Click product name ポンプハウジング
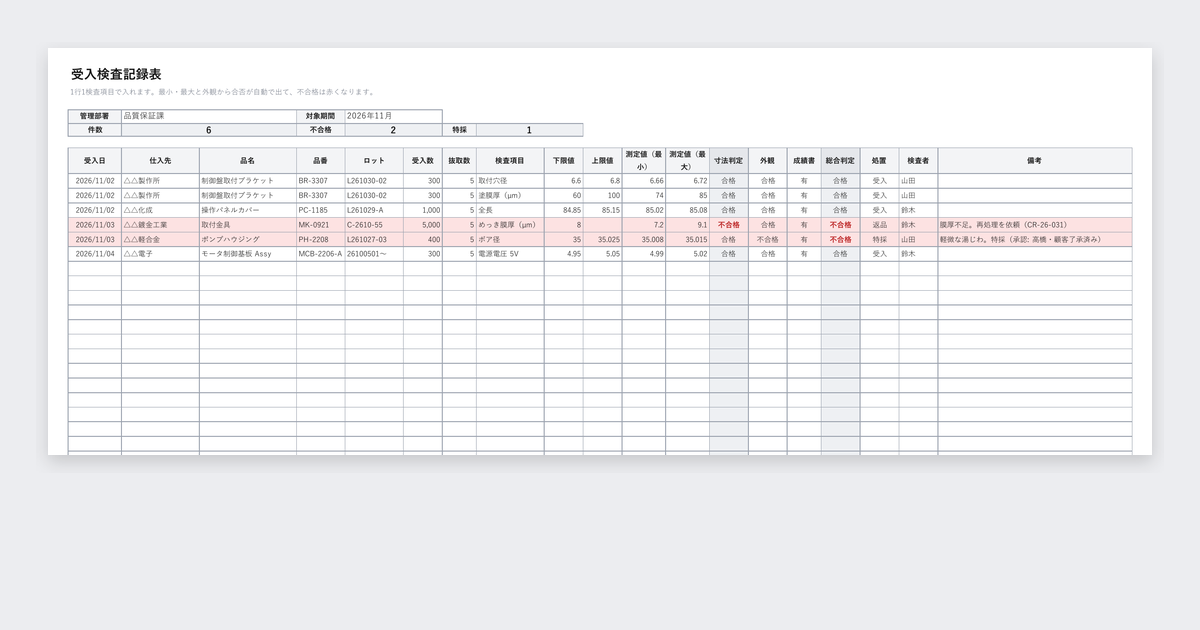Image resolution: width=1200 pixels, height=630 pixels. point(248,240)
